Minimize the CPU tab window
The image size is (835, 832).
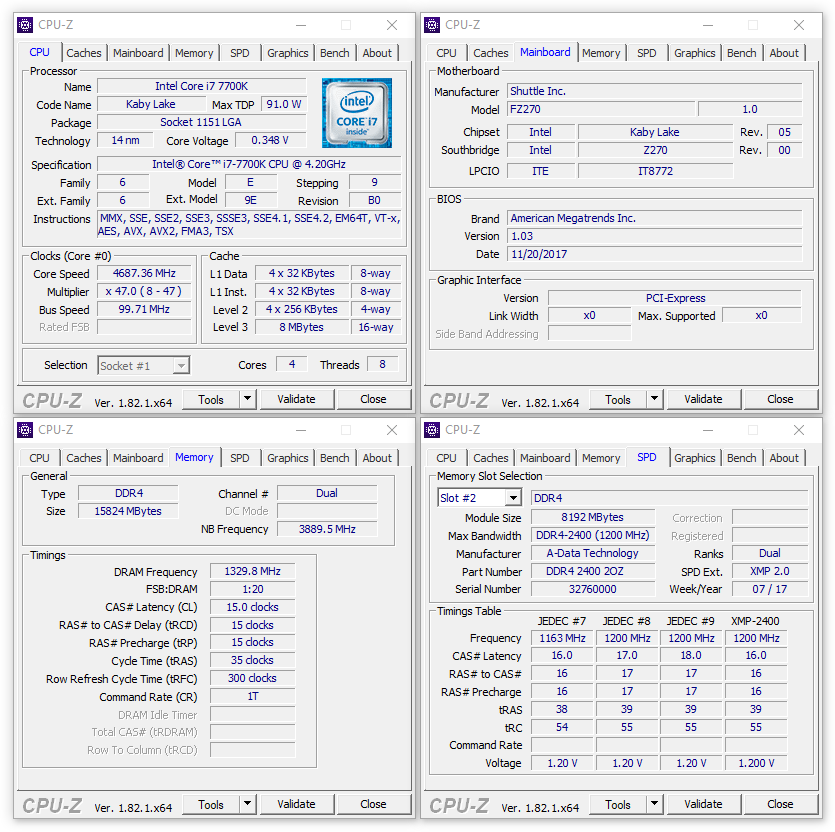301,25
